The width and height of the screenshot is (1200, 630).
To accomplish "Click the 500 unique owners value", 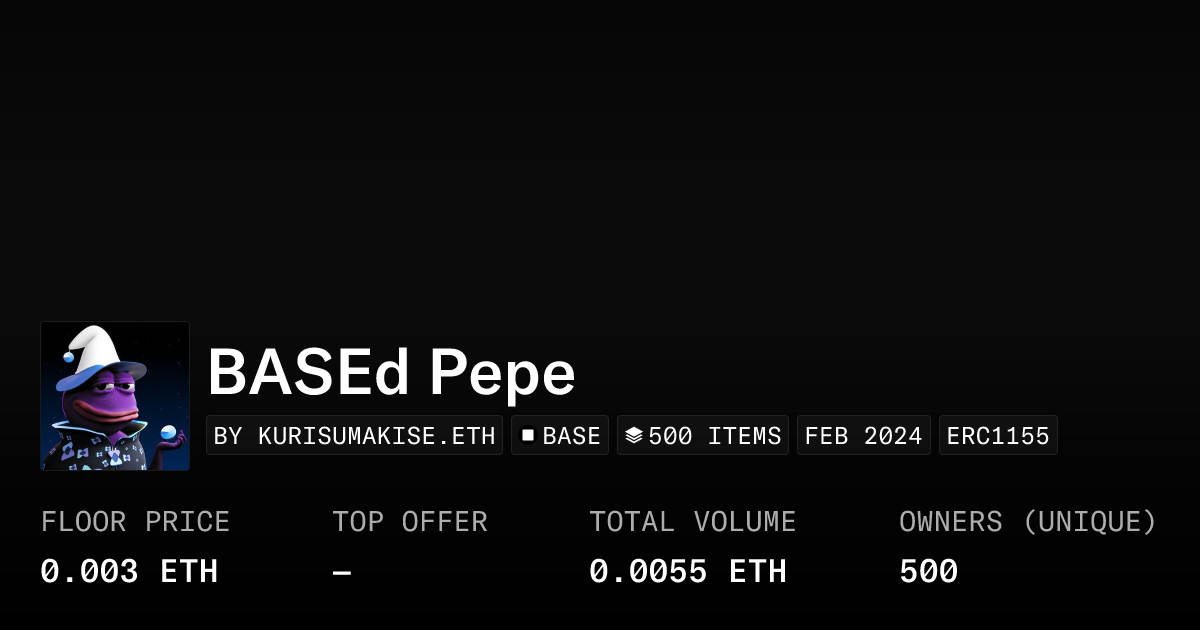I will pyautogui.click(x=928, y=572).
